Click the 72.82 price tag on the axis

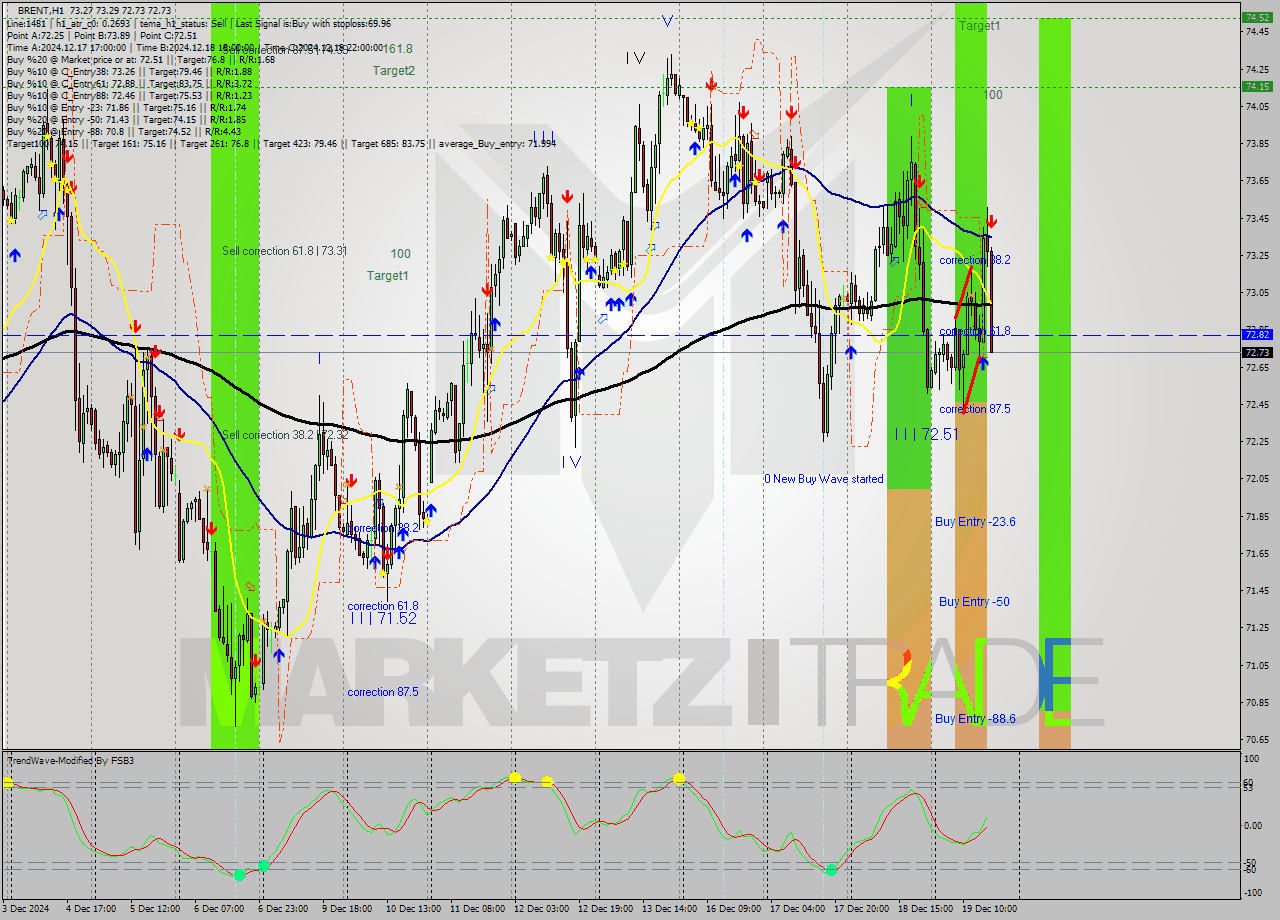[1256, 334]
